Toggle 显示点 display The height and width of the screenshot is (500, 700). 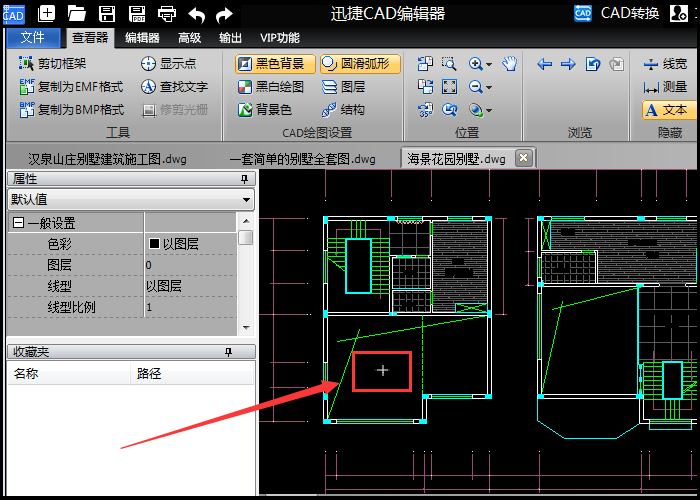click(x=169, y=63)
